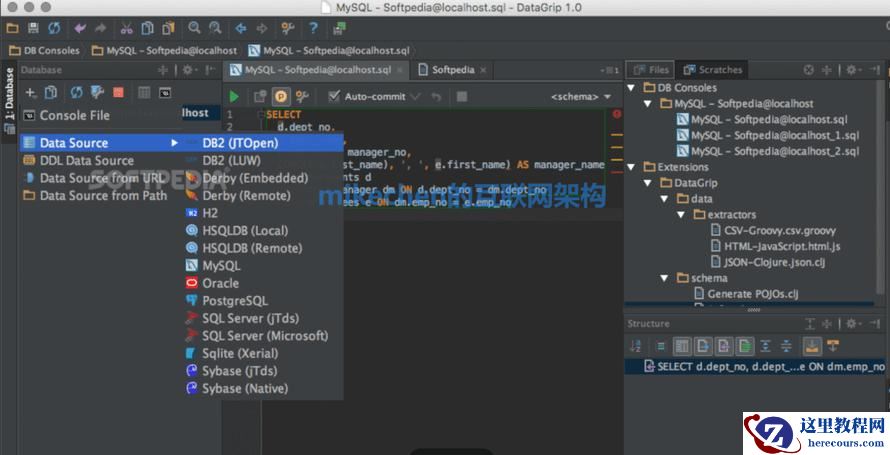
Task: Collapse MySQL - Softpedia@localhost folder in Scratches
Action: (648, 104)
